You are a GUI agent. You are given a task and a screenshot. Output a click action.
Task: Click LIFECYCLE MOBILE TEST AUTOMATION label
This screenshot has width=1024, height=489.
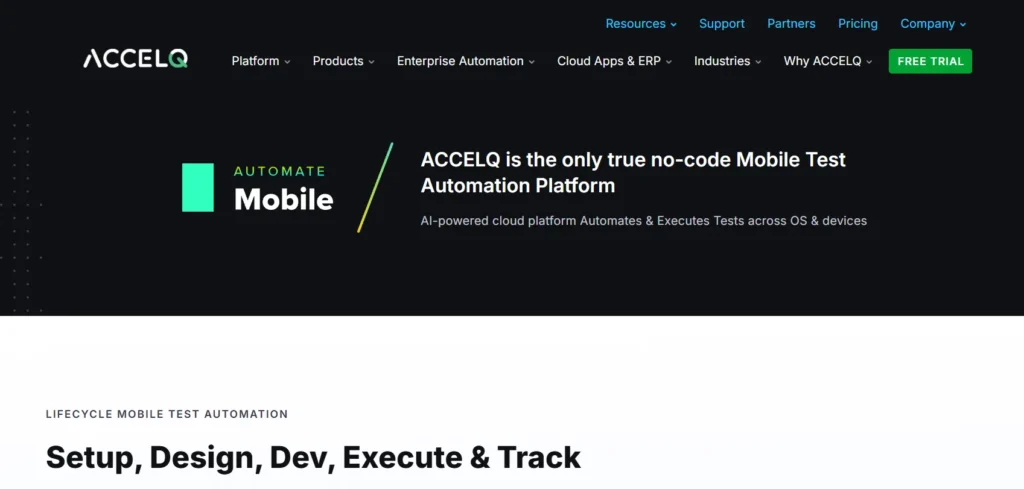pyautogui.click(x=167, y=414)
